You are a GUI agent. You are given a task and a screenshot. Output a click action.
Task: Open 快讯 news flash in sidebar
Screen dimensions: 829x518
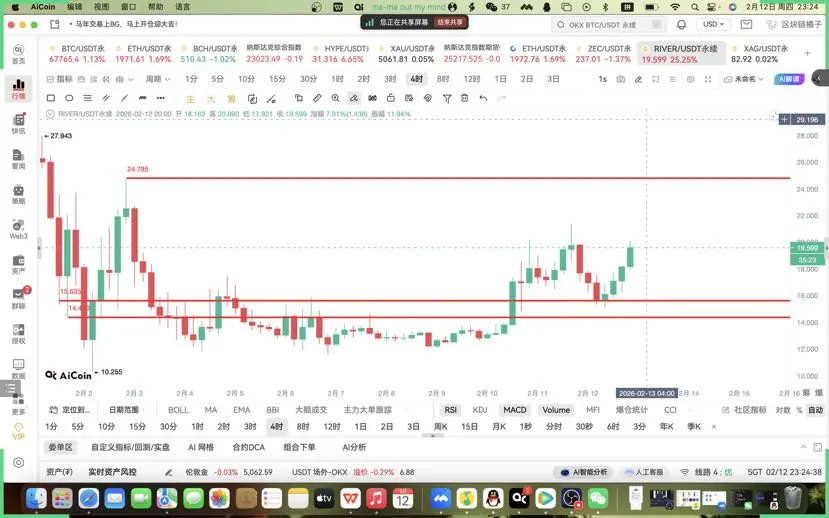point(19,124)
